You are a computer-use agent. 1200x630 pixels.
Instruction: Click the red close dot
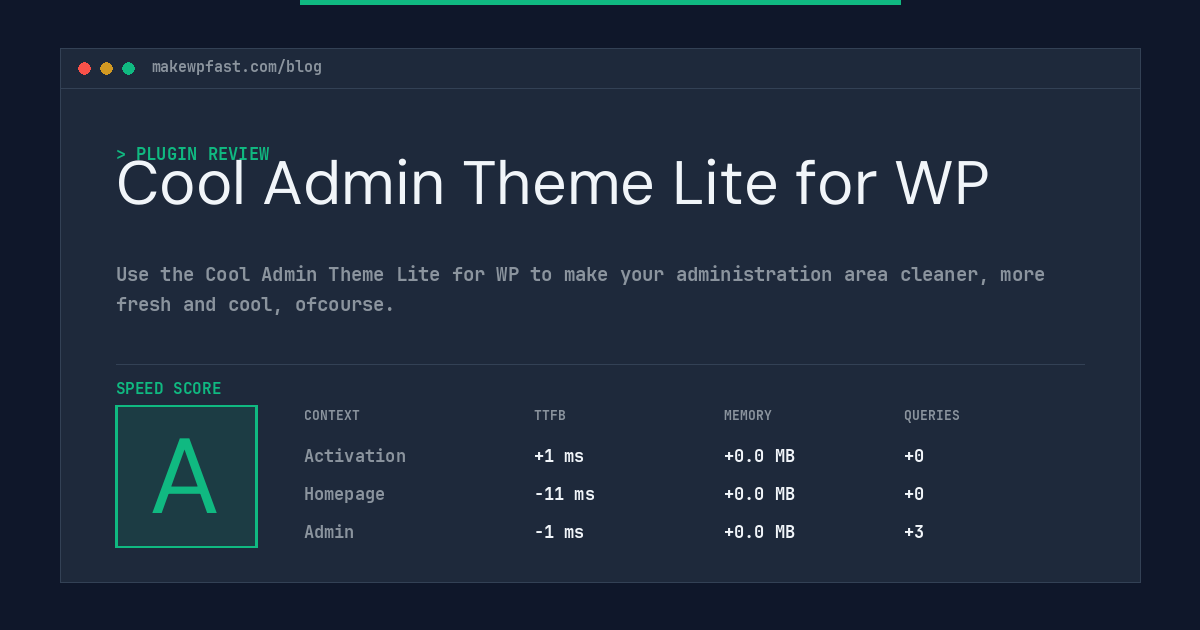[84, 68]
